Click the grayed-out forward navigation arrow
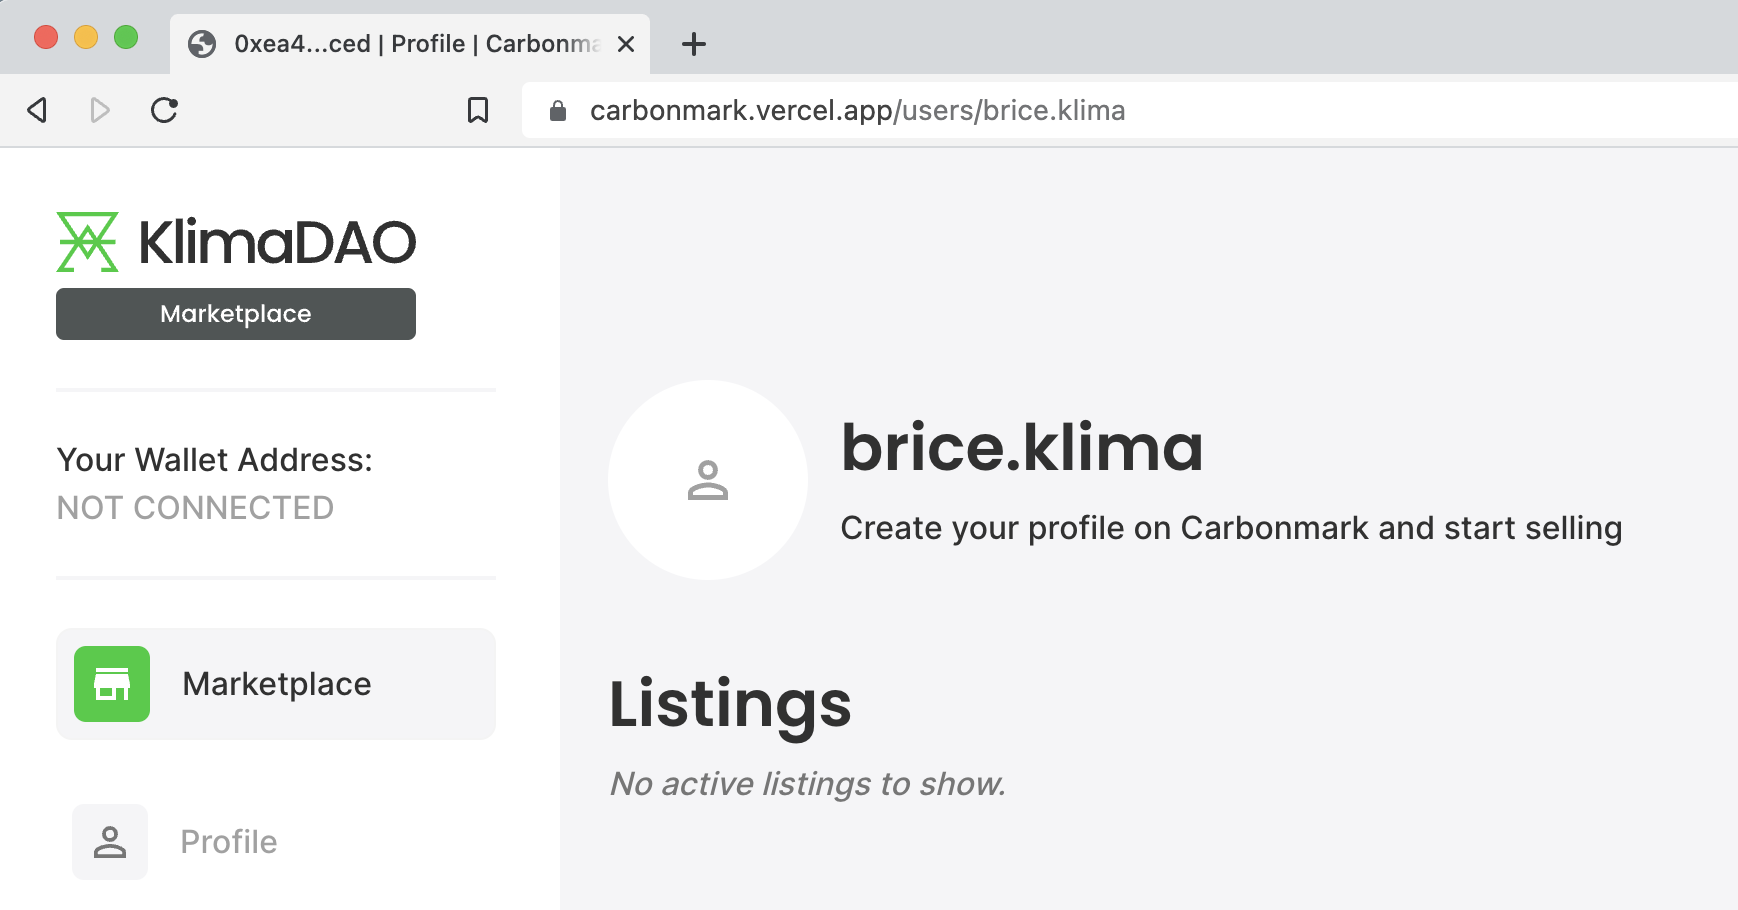This screenshot has height=910, width=1738. pos(99,110)
